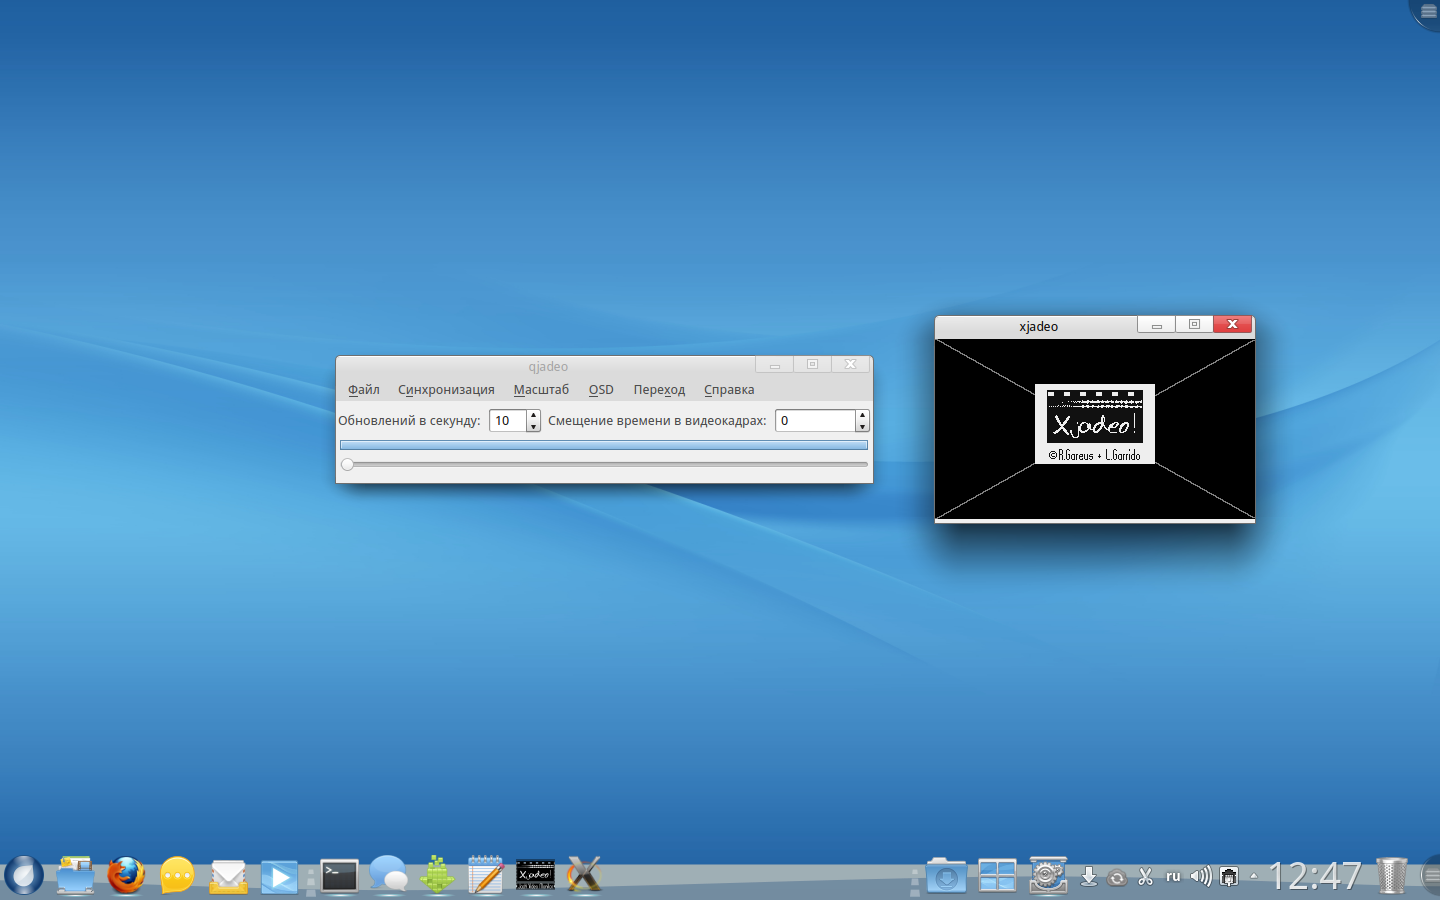Screen dimensions: 1440x900
Task: Open the Файл menu in qjadeo
Action: [363, 390]
